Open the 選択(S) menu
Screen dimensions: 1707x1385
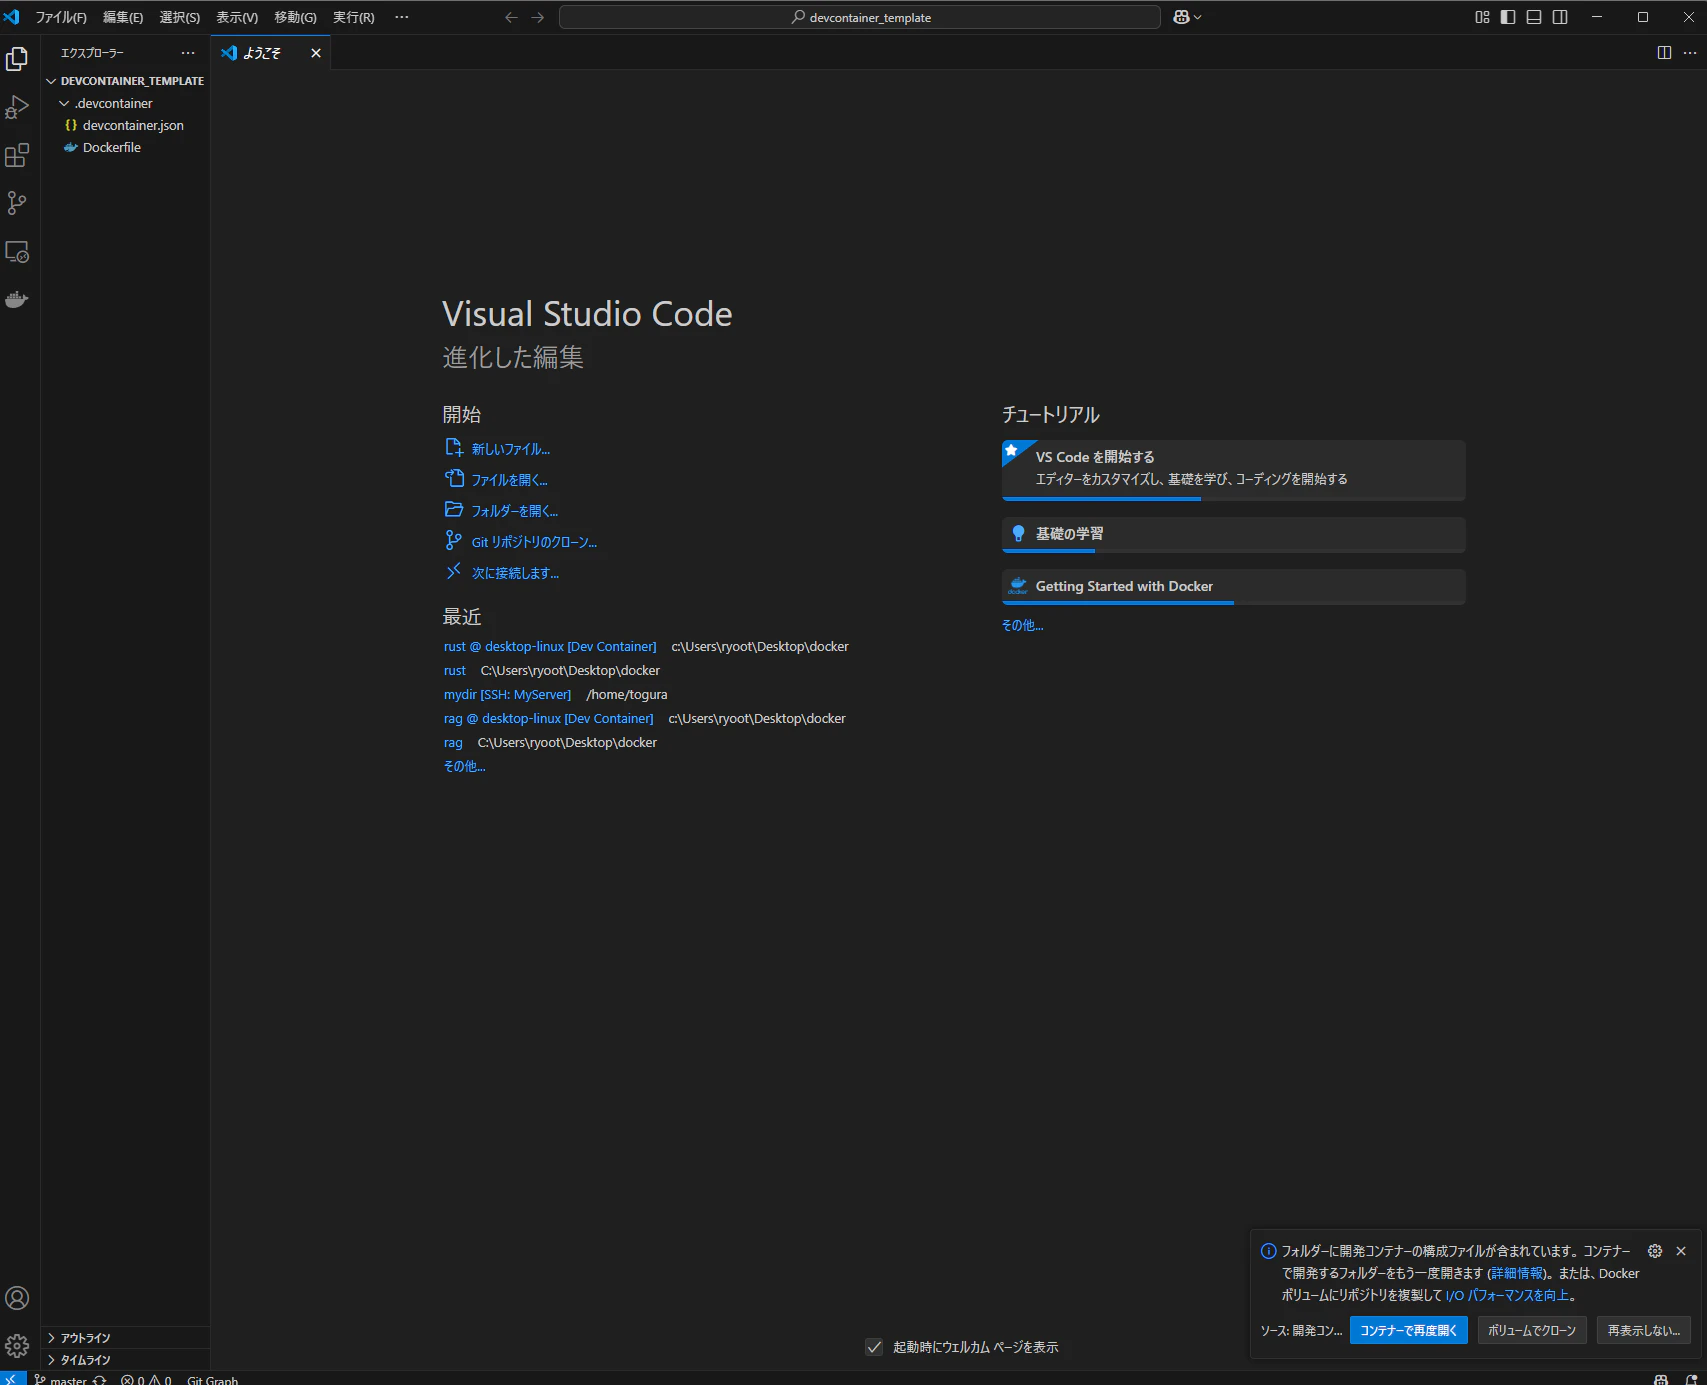[x=180, y=17]
